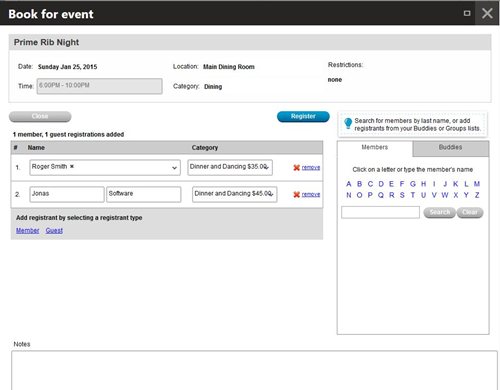Image resolution: width=500 pixels, height=390 pixels.
Task: Click the Register button
Action: [x=303, y=116]
